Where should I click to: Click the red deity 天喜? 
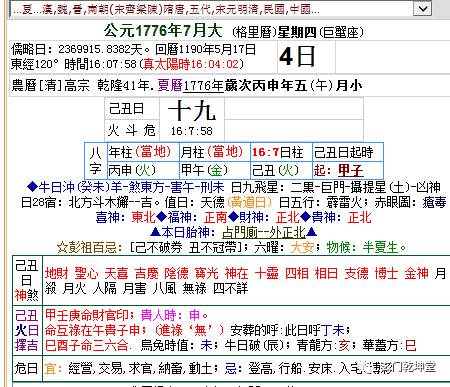tap(116, 274)
